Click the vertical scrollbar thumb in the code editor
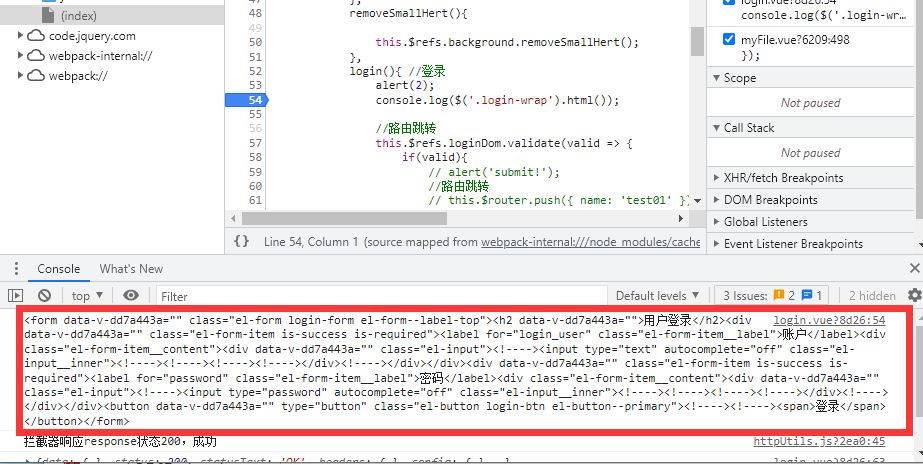Viewport: 923px width, 464px height. click(x=698, y=41)
